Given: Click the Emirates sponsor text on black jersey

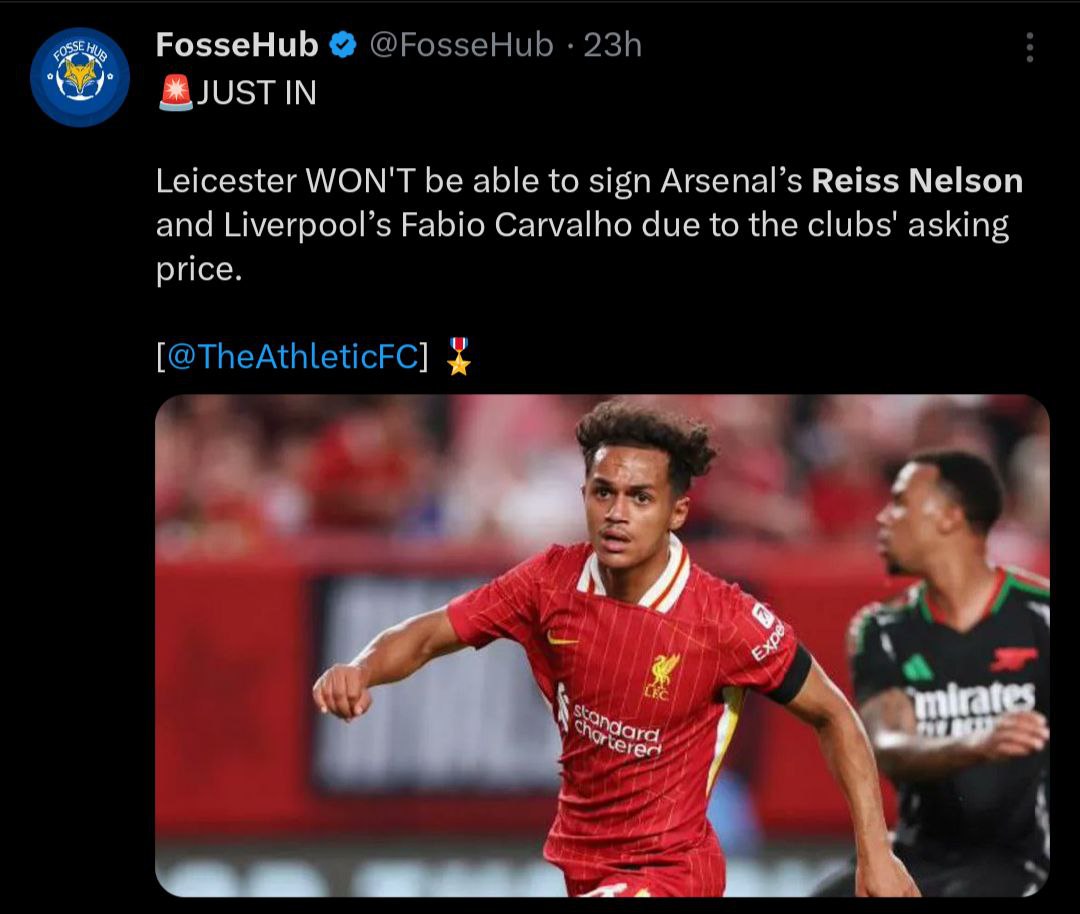Looking at the screenshot, I should tap(970, 700).
